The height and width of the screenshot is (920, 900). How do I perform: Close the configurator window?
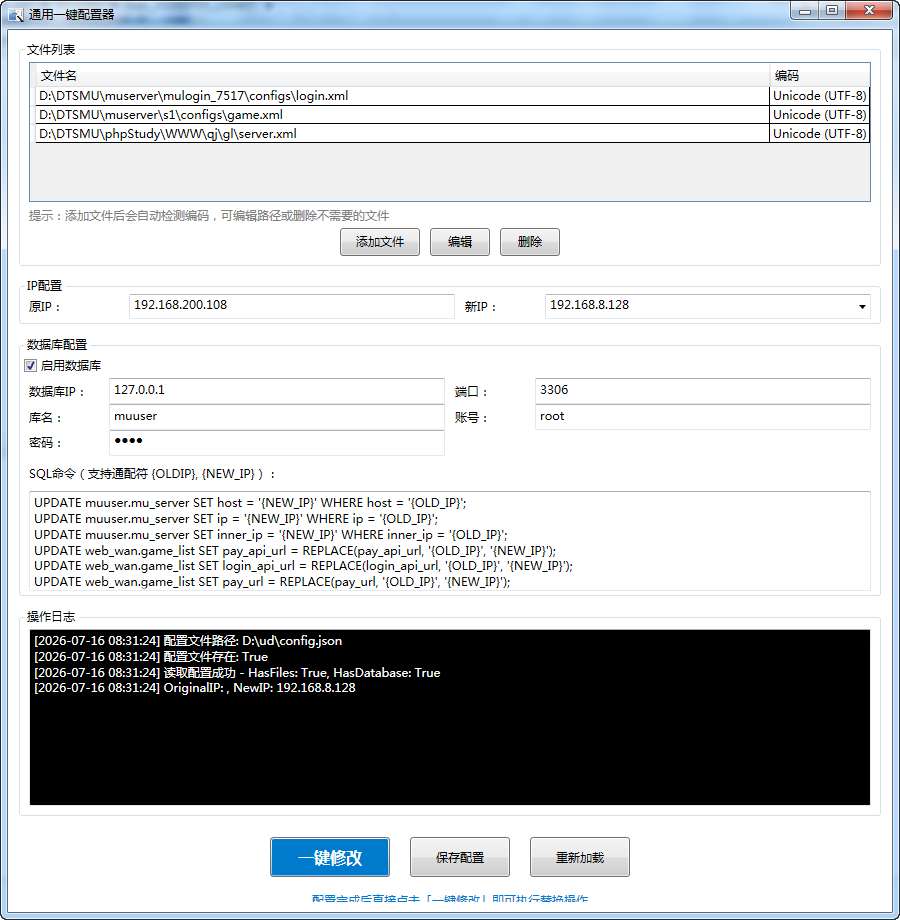869,11
